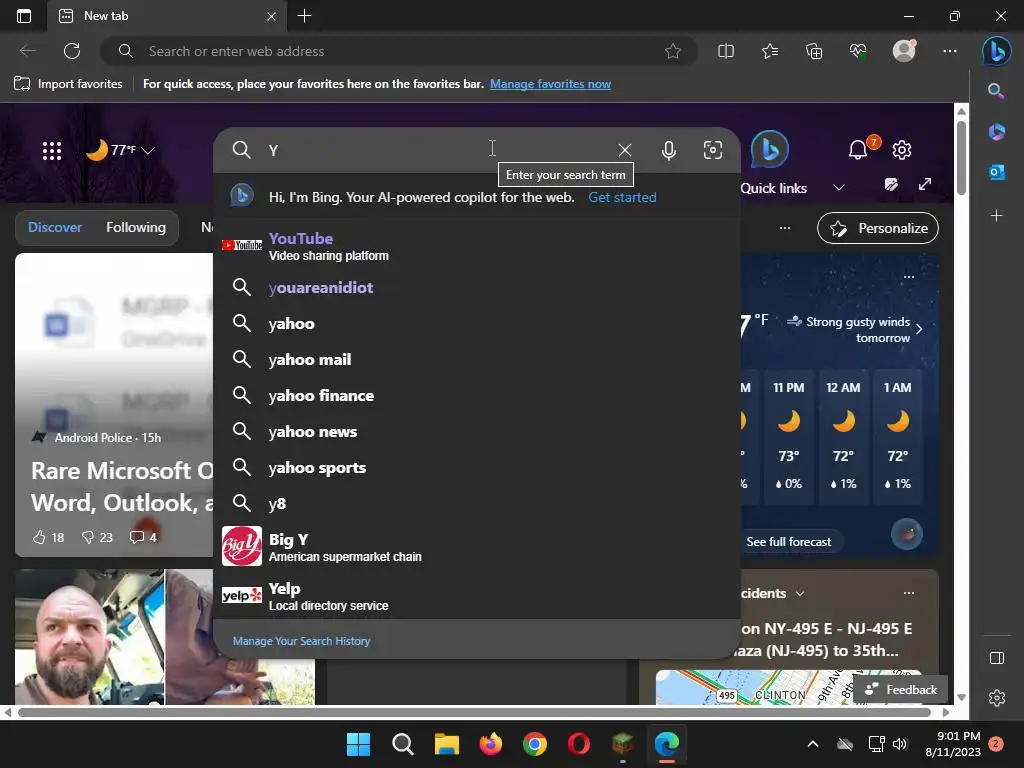Pick the yahoo sports suggestion

pyautogui.click(x=477, y=468)
